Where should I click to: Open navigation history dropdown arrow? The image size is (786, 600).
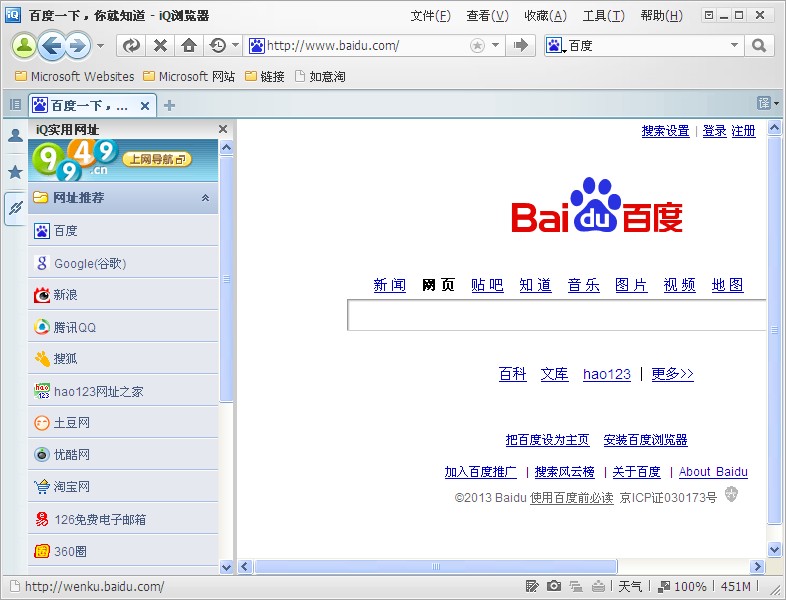click(100, 46)
